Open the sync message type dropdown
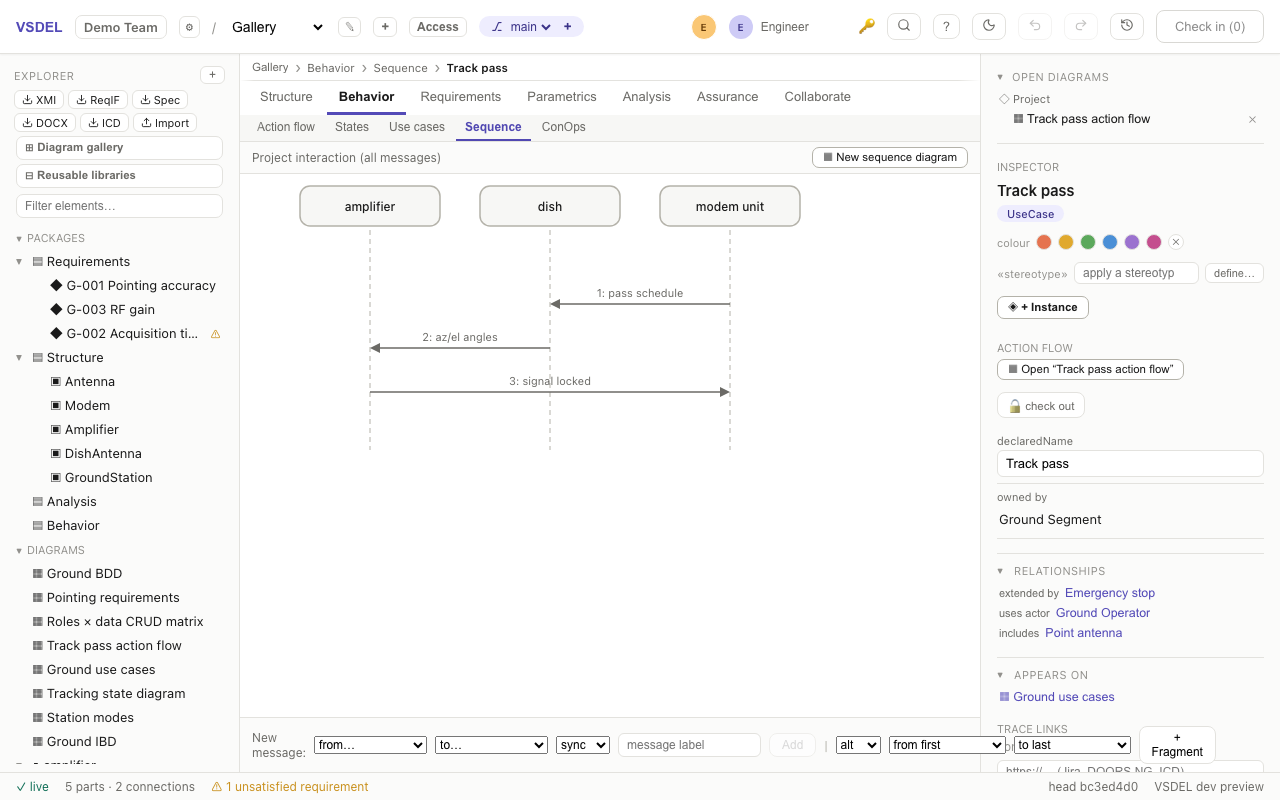1280x800 pixels. point(583,745)
